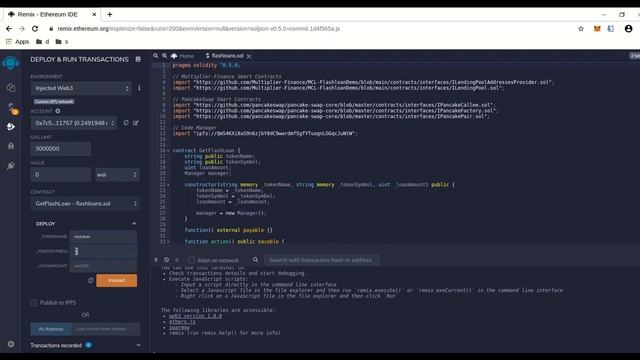The height and width of the screenshot is (360, 640).
Task: Open the MetaMask fox extension
Action: [597, 29]
